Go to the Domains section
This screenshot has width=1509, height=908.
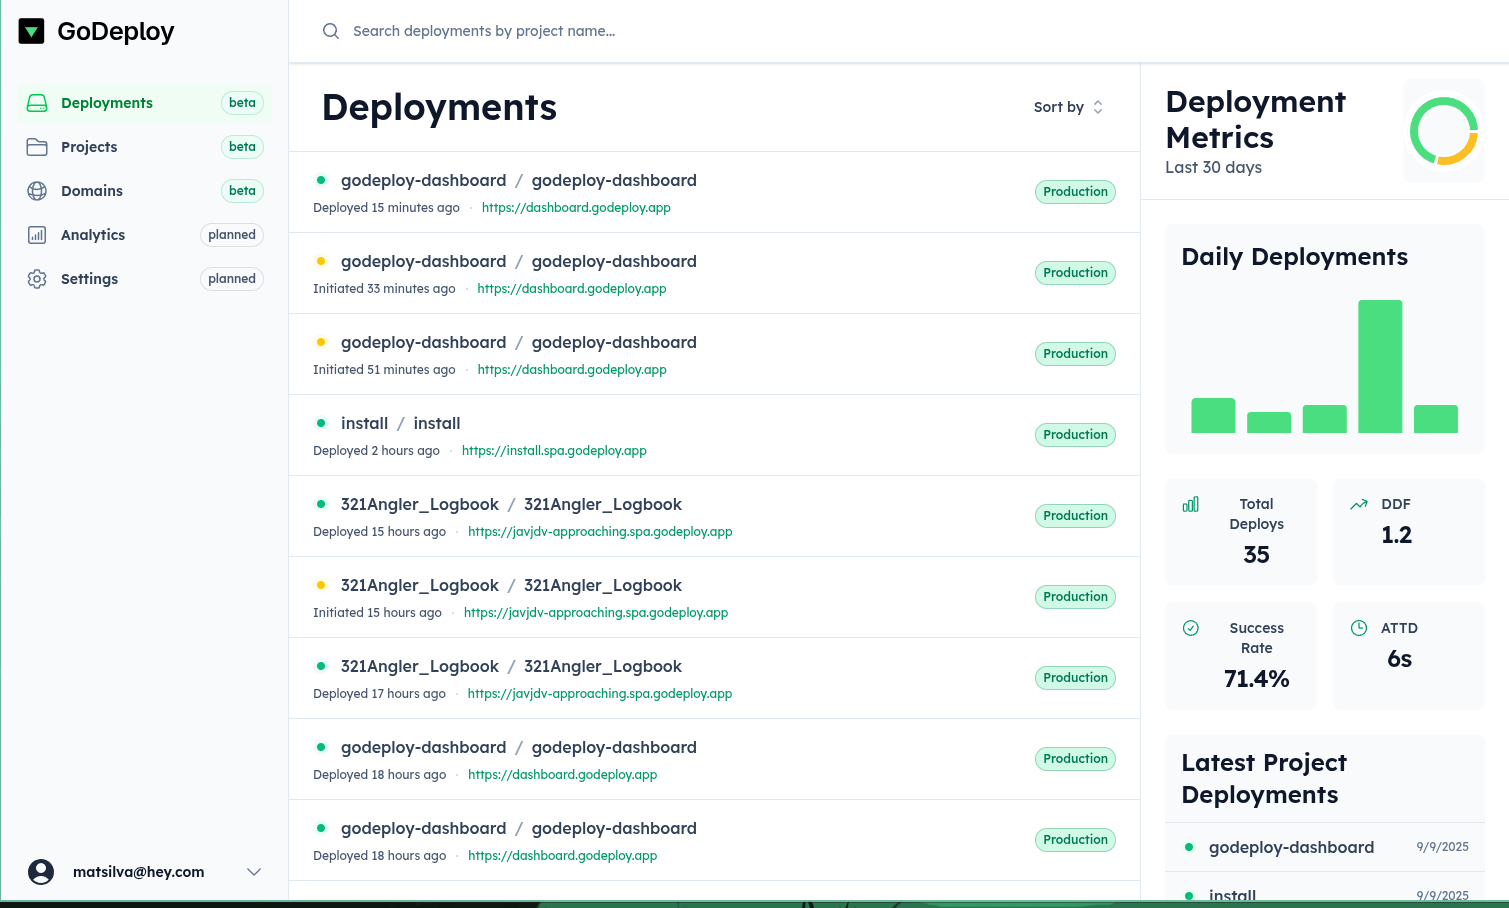pyautogui.click(x=92, y=191)
